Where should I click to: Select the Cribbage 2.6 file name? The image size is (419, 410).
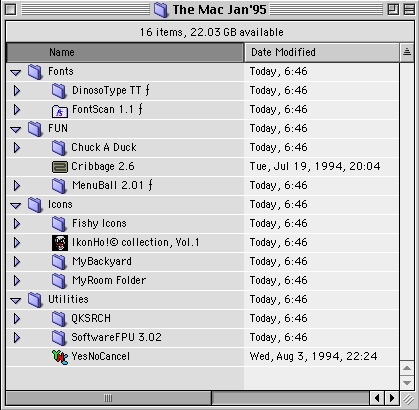pos(103,167)
